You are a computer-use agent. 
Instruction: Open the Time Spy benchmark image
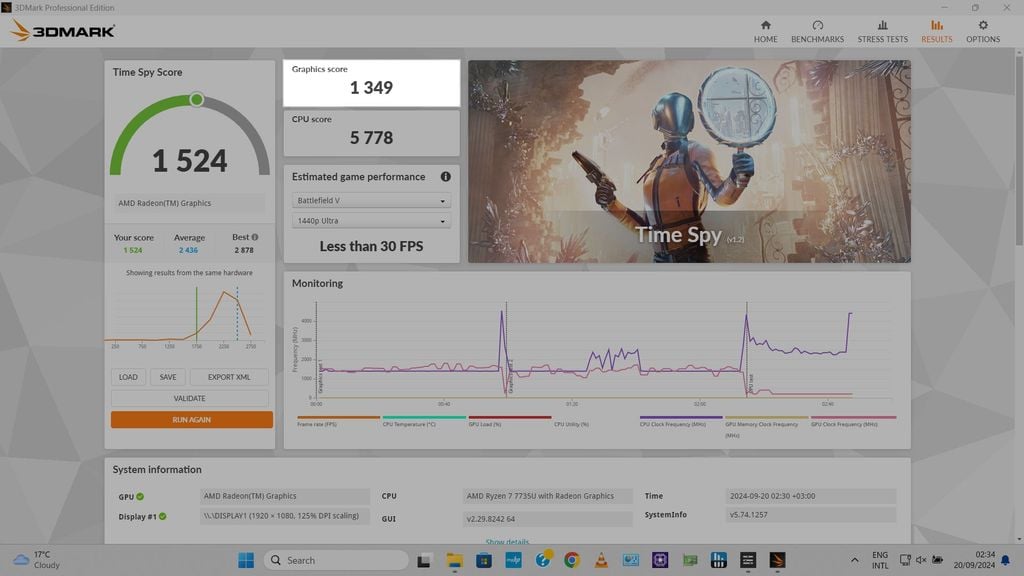point(689,161)
